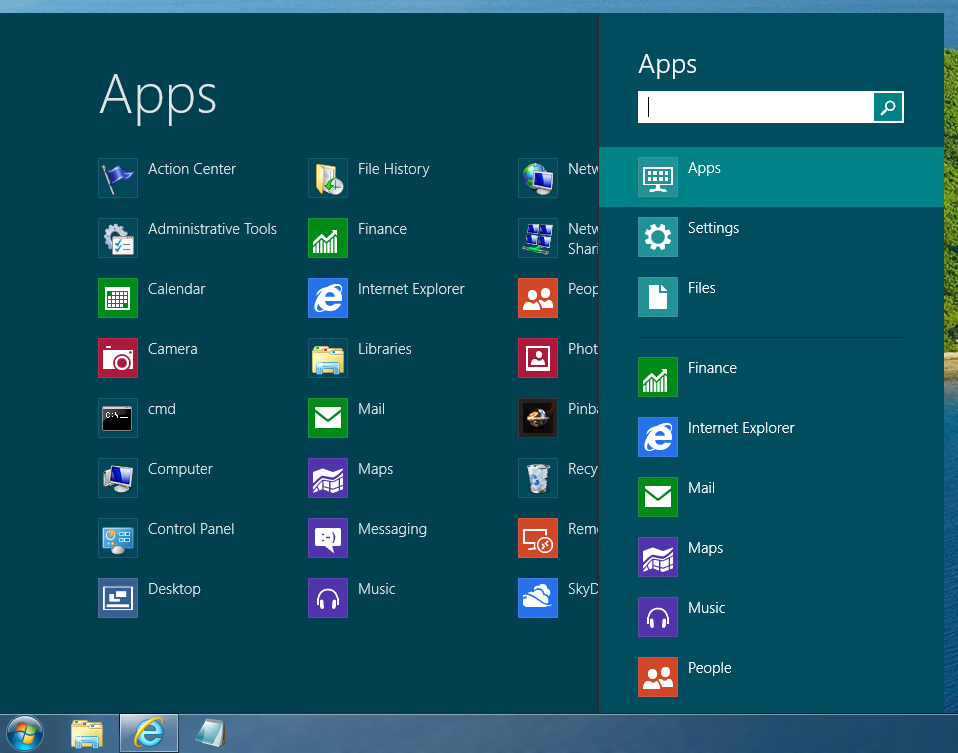Click the "Desktop" label
Image resolution: width=958 pixels, height=753 pixels.
pyautogui.click(x=174, y=589)
